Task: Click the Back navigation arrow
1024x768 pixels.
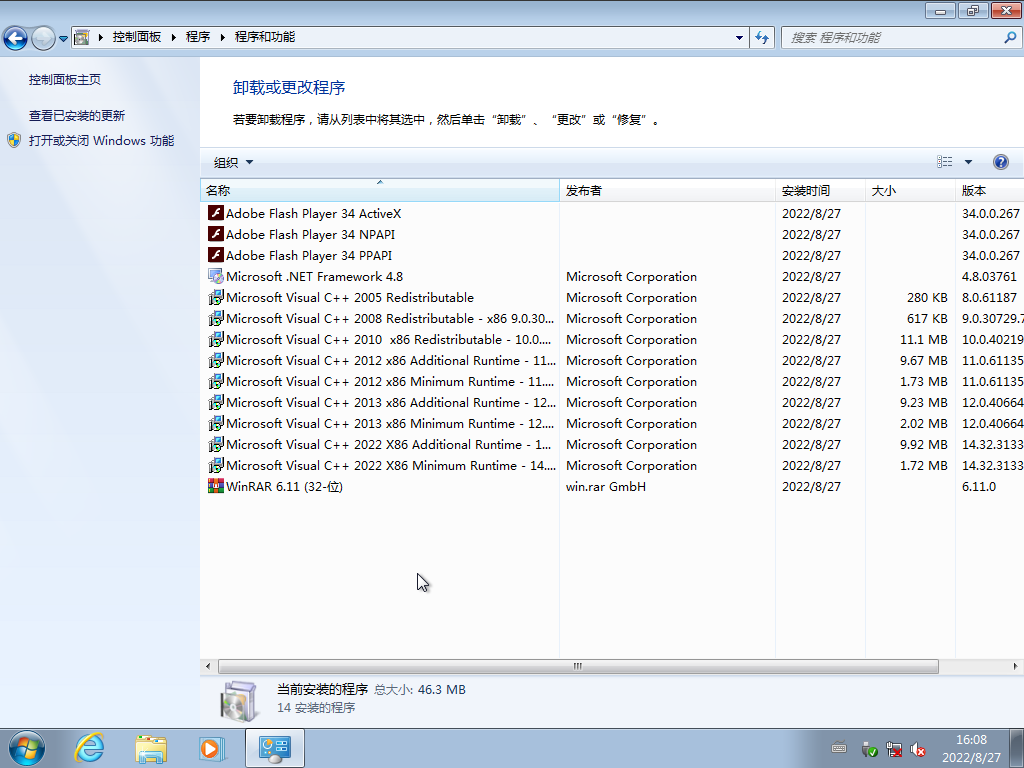Action: tap(16, 38)
